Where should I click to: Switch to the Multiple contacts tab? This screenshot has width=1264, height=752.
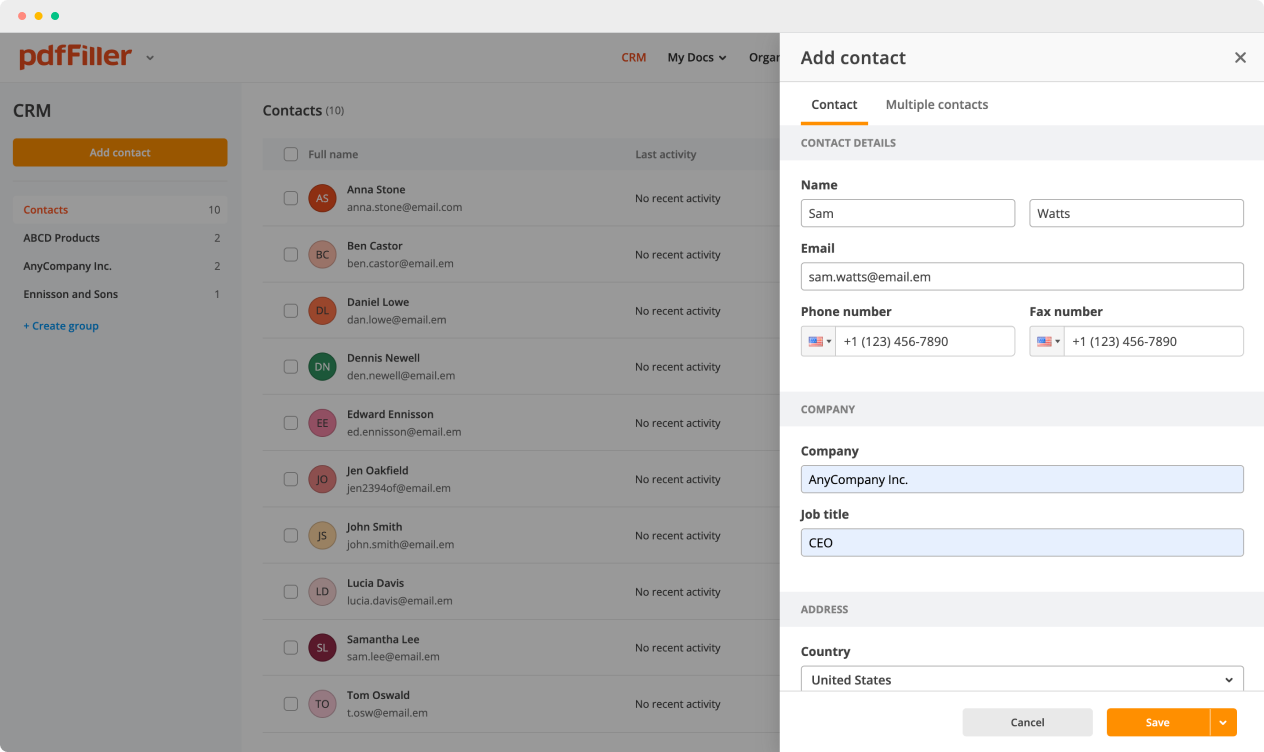coord(937,104)
